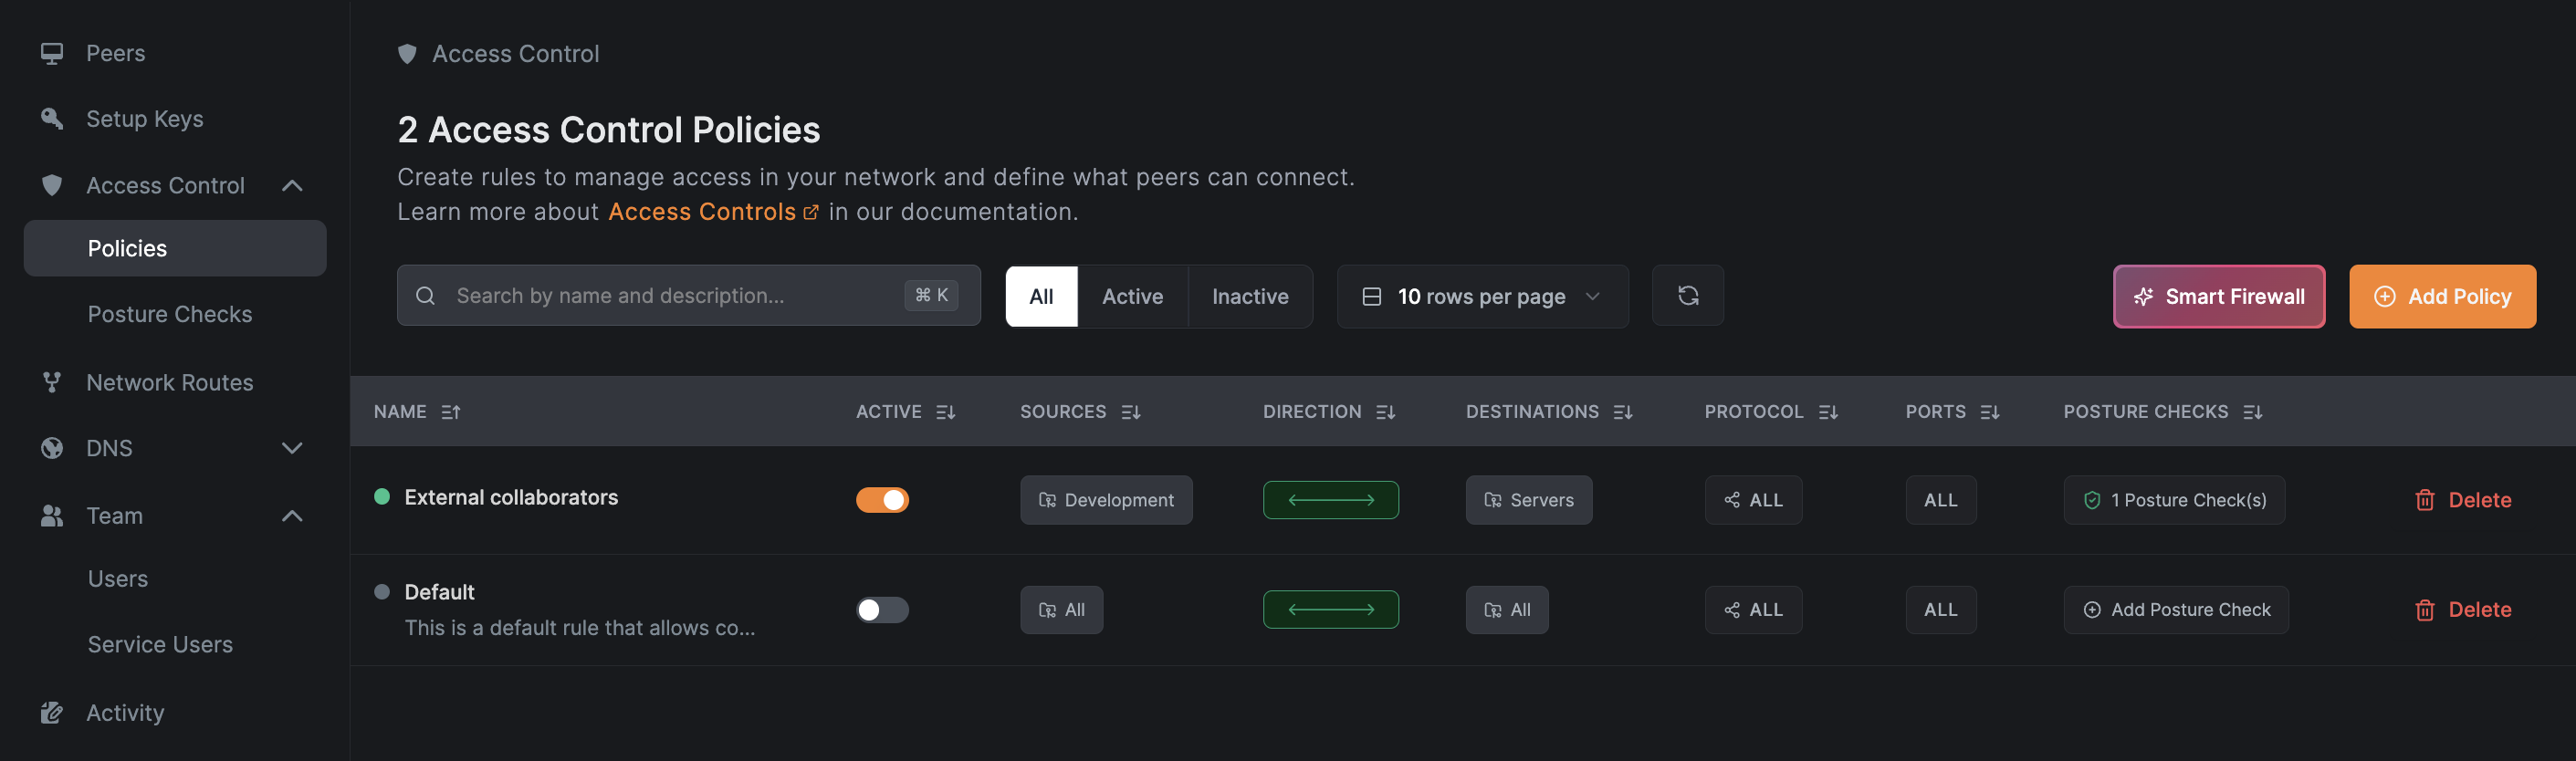
Task: Select the Active filter tab
Action: (x=1132, y=297)
